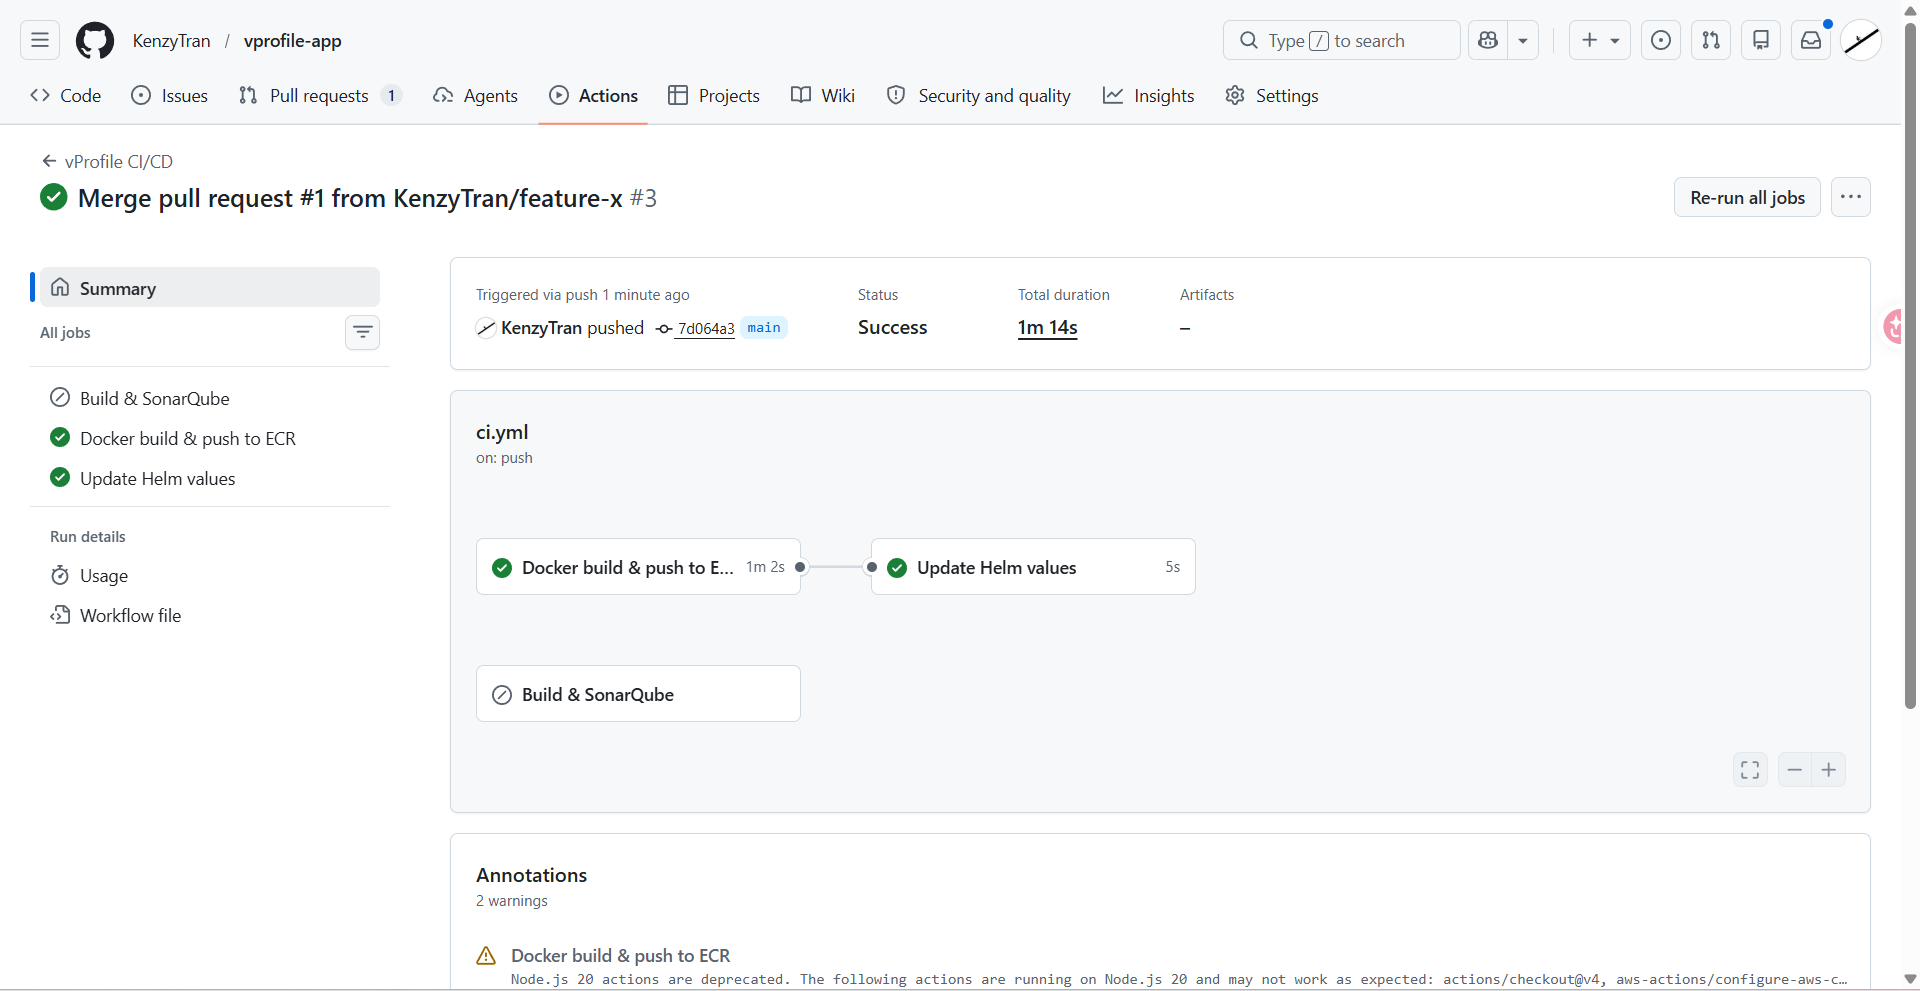This screenshot has height=991, width=1920.
Task: Click the 1m 14s total duration link
Action: coord(1047,327)
